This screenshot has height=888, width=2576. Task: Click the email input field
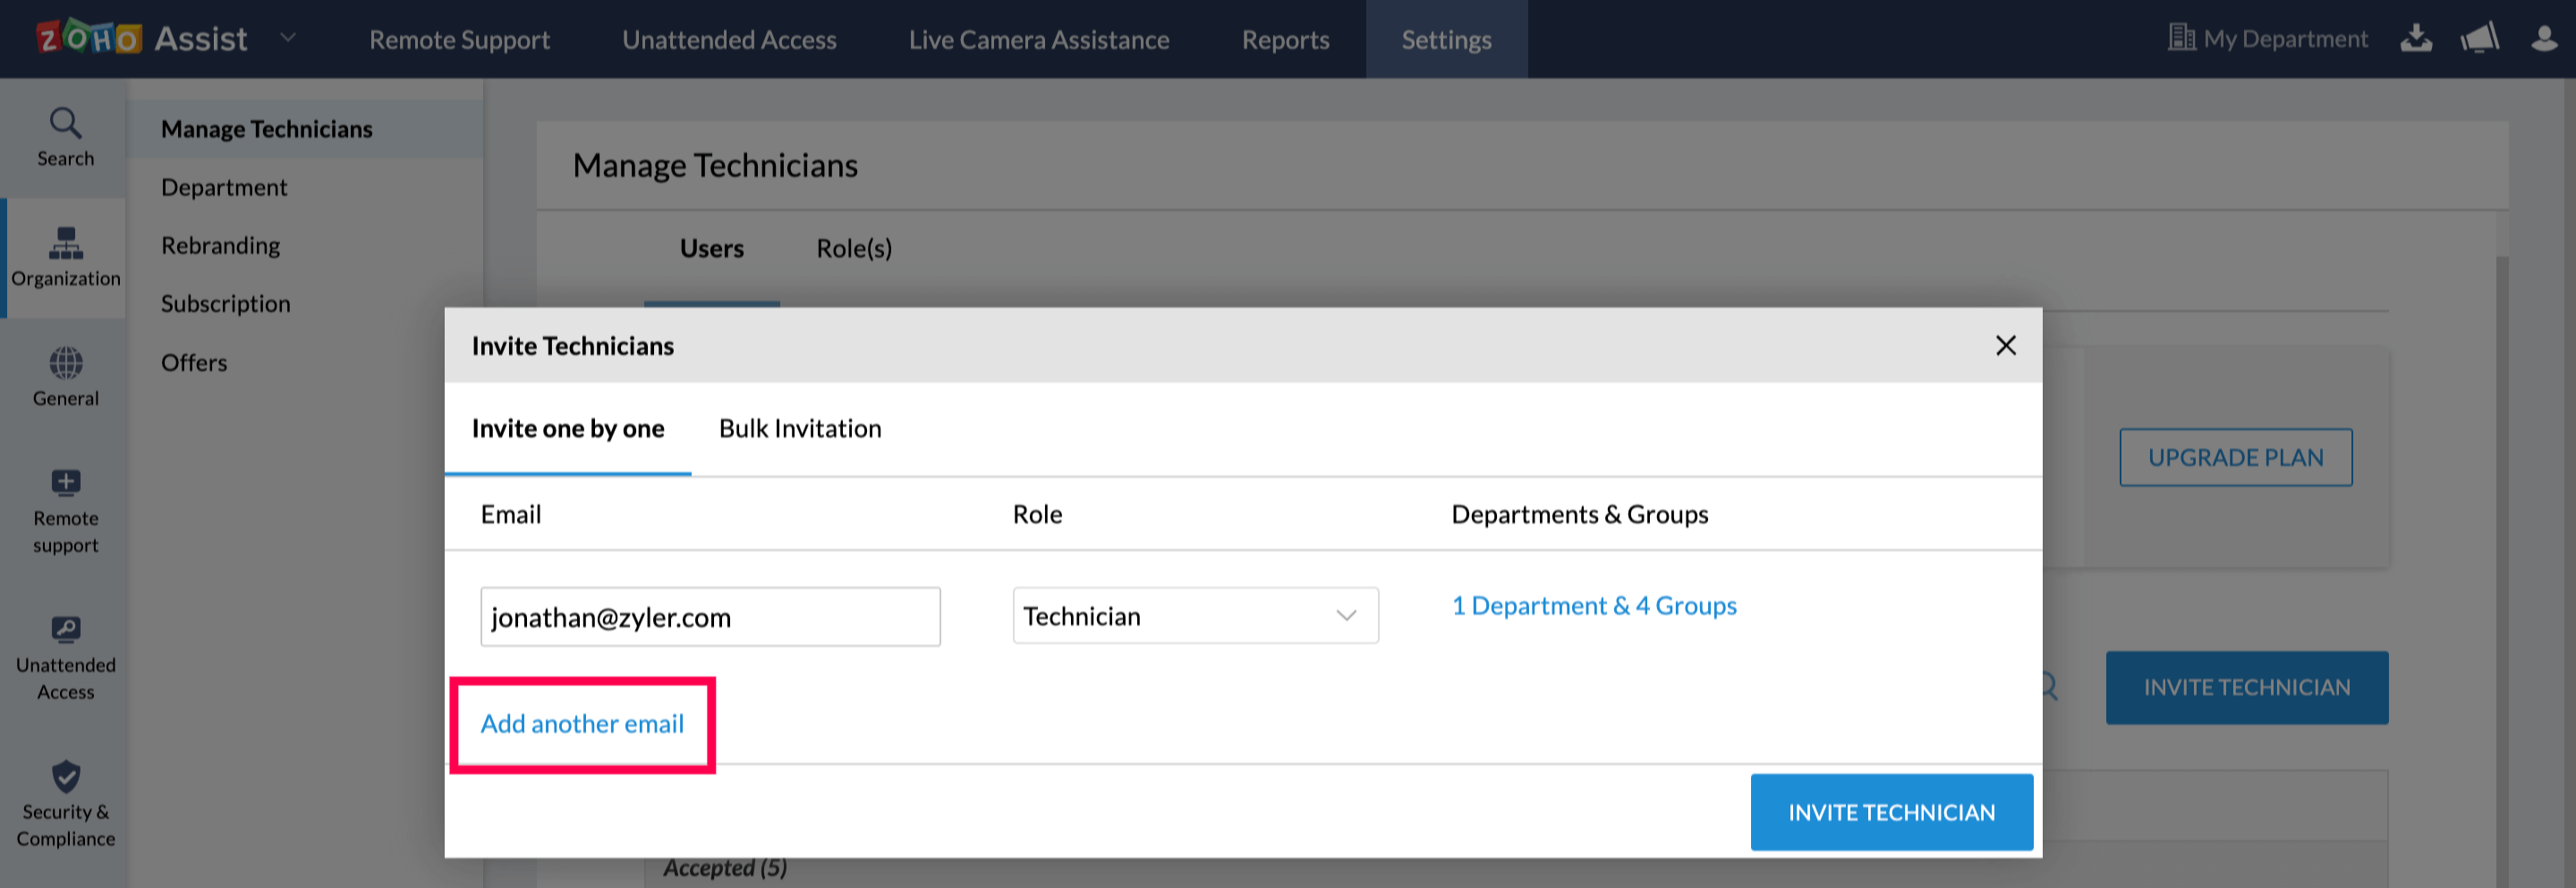tap(710, 617)
